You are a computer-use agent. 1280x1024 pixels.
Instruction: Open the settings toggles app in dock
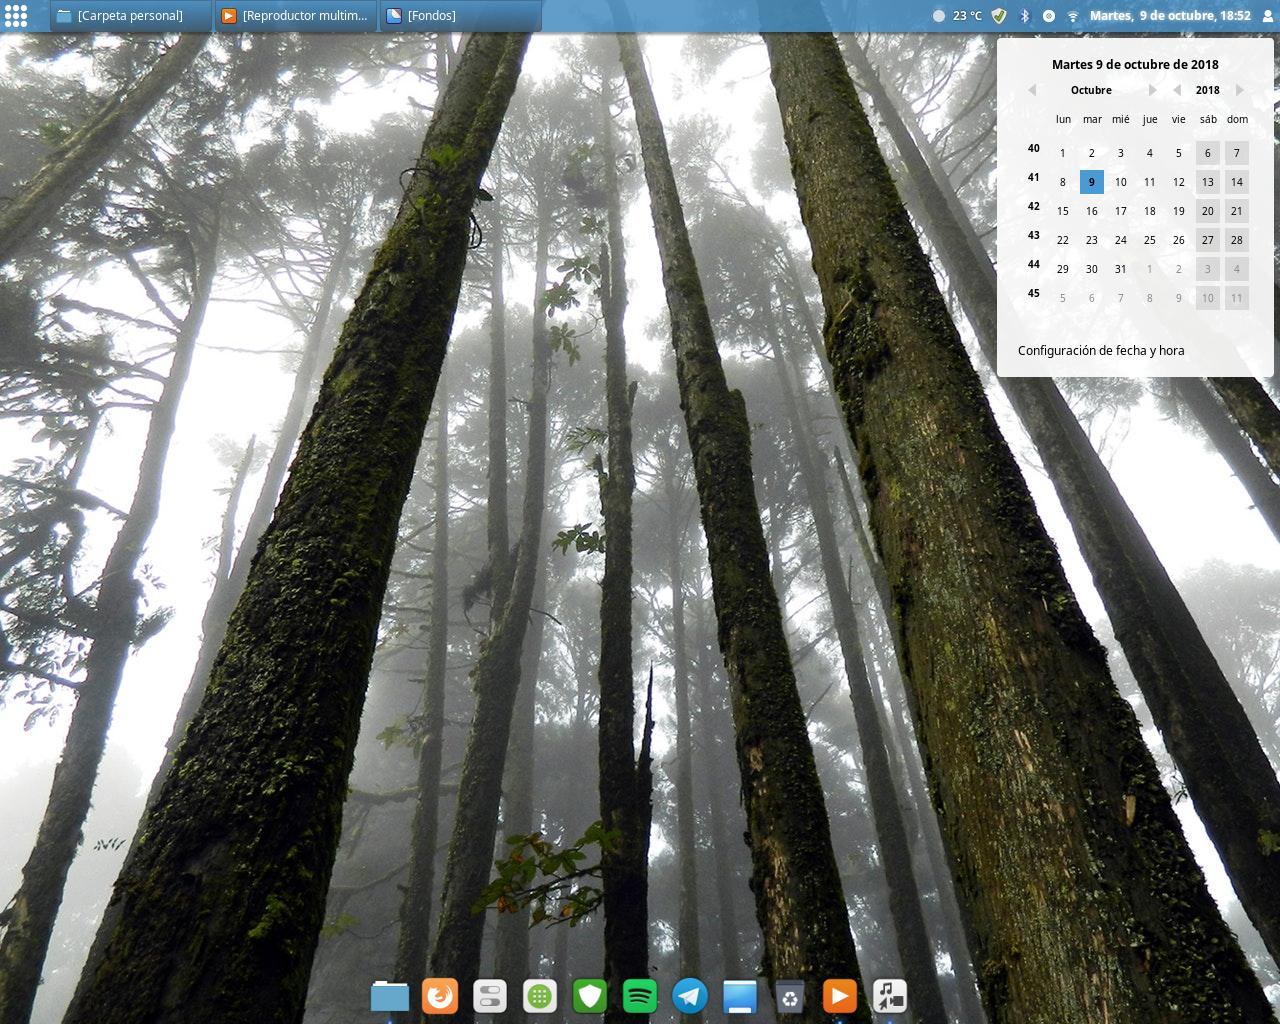tap(490, 996)
